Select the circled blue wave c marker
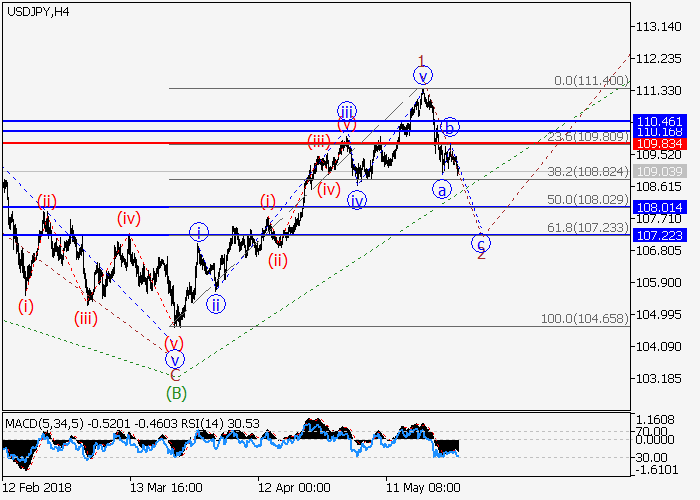 [481, 242]
